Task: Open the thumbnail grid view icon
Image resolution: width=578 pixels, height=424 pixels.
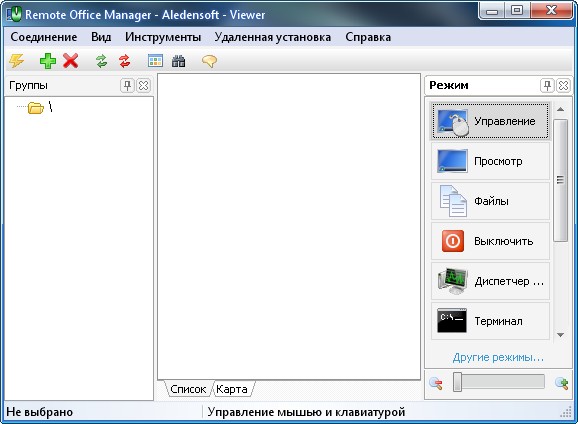Action: (x=155, y=61)
